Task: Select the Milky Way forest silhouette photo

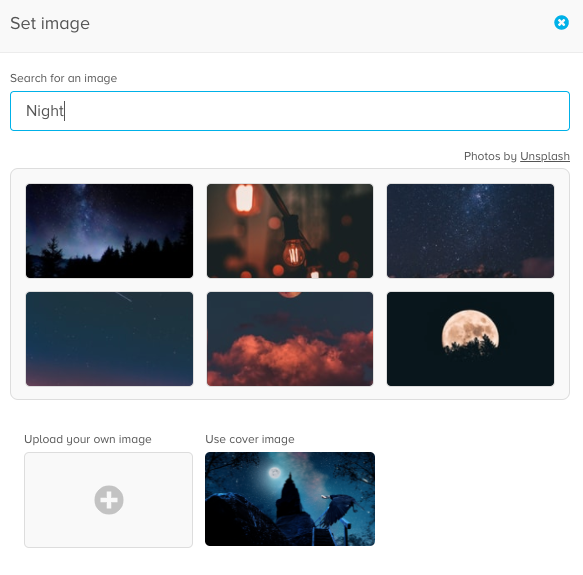Action: click(x=109, y=231)
